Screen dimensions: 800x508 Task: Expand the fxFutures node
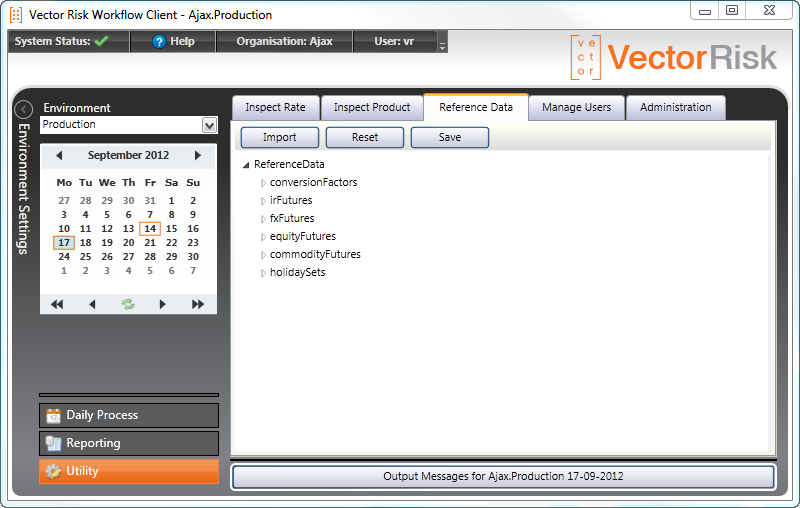[263, 219]
